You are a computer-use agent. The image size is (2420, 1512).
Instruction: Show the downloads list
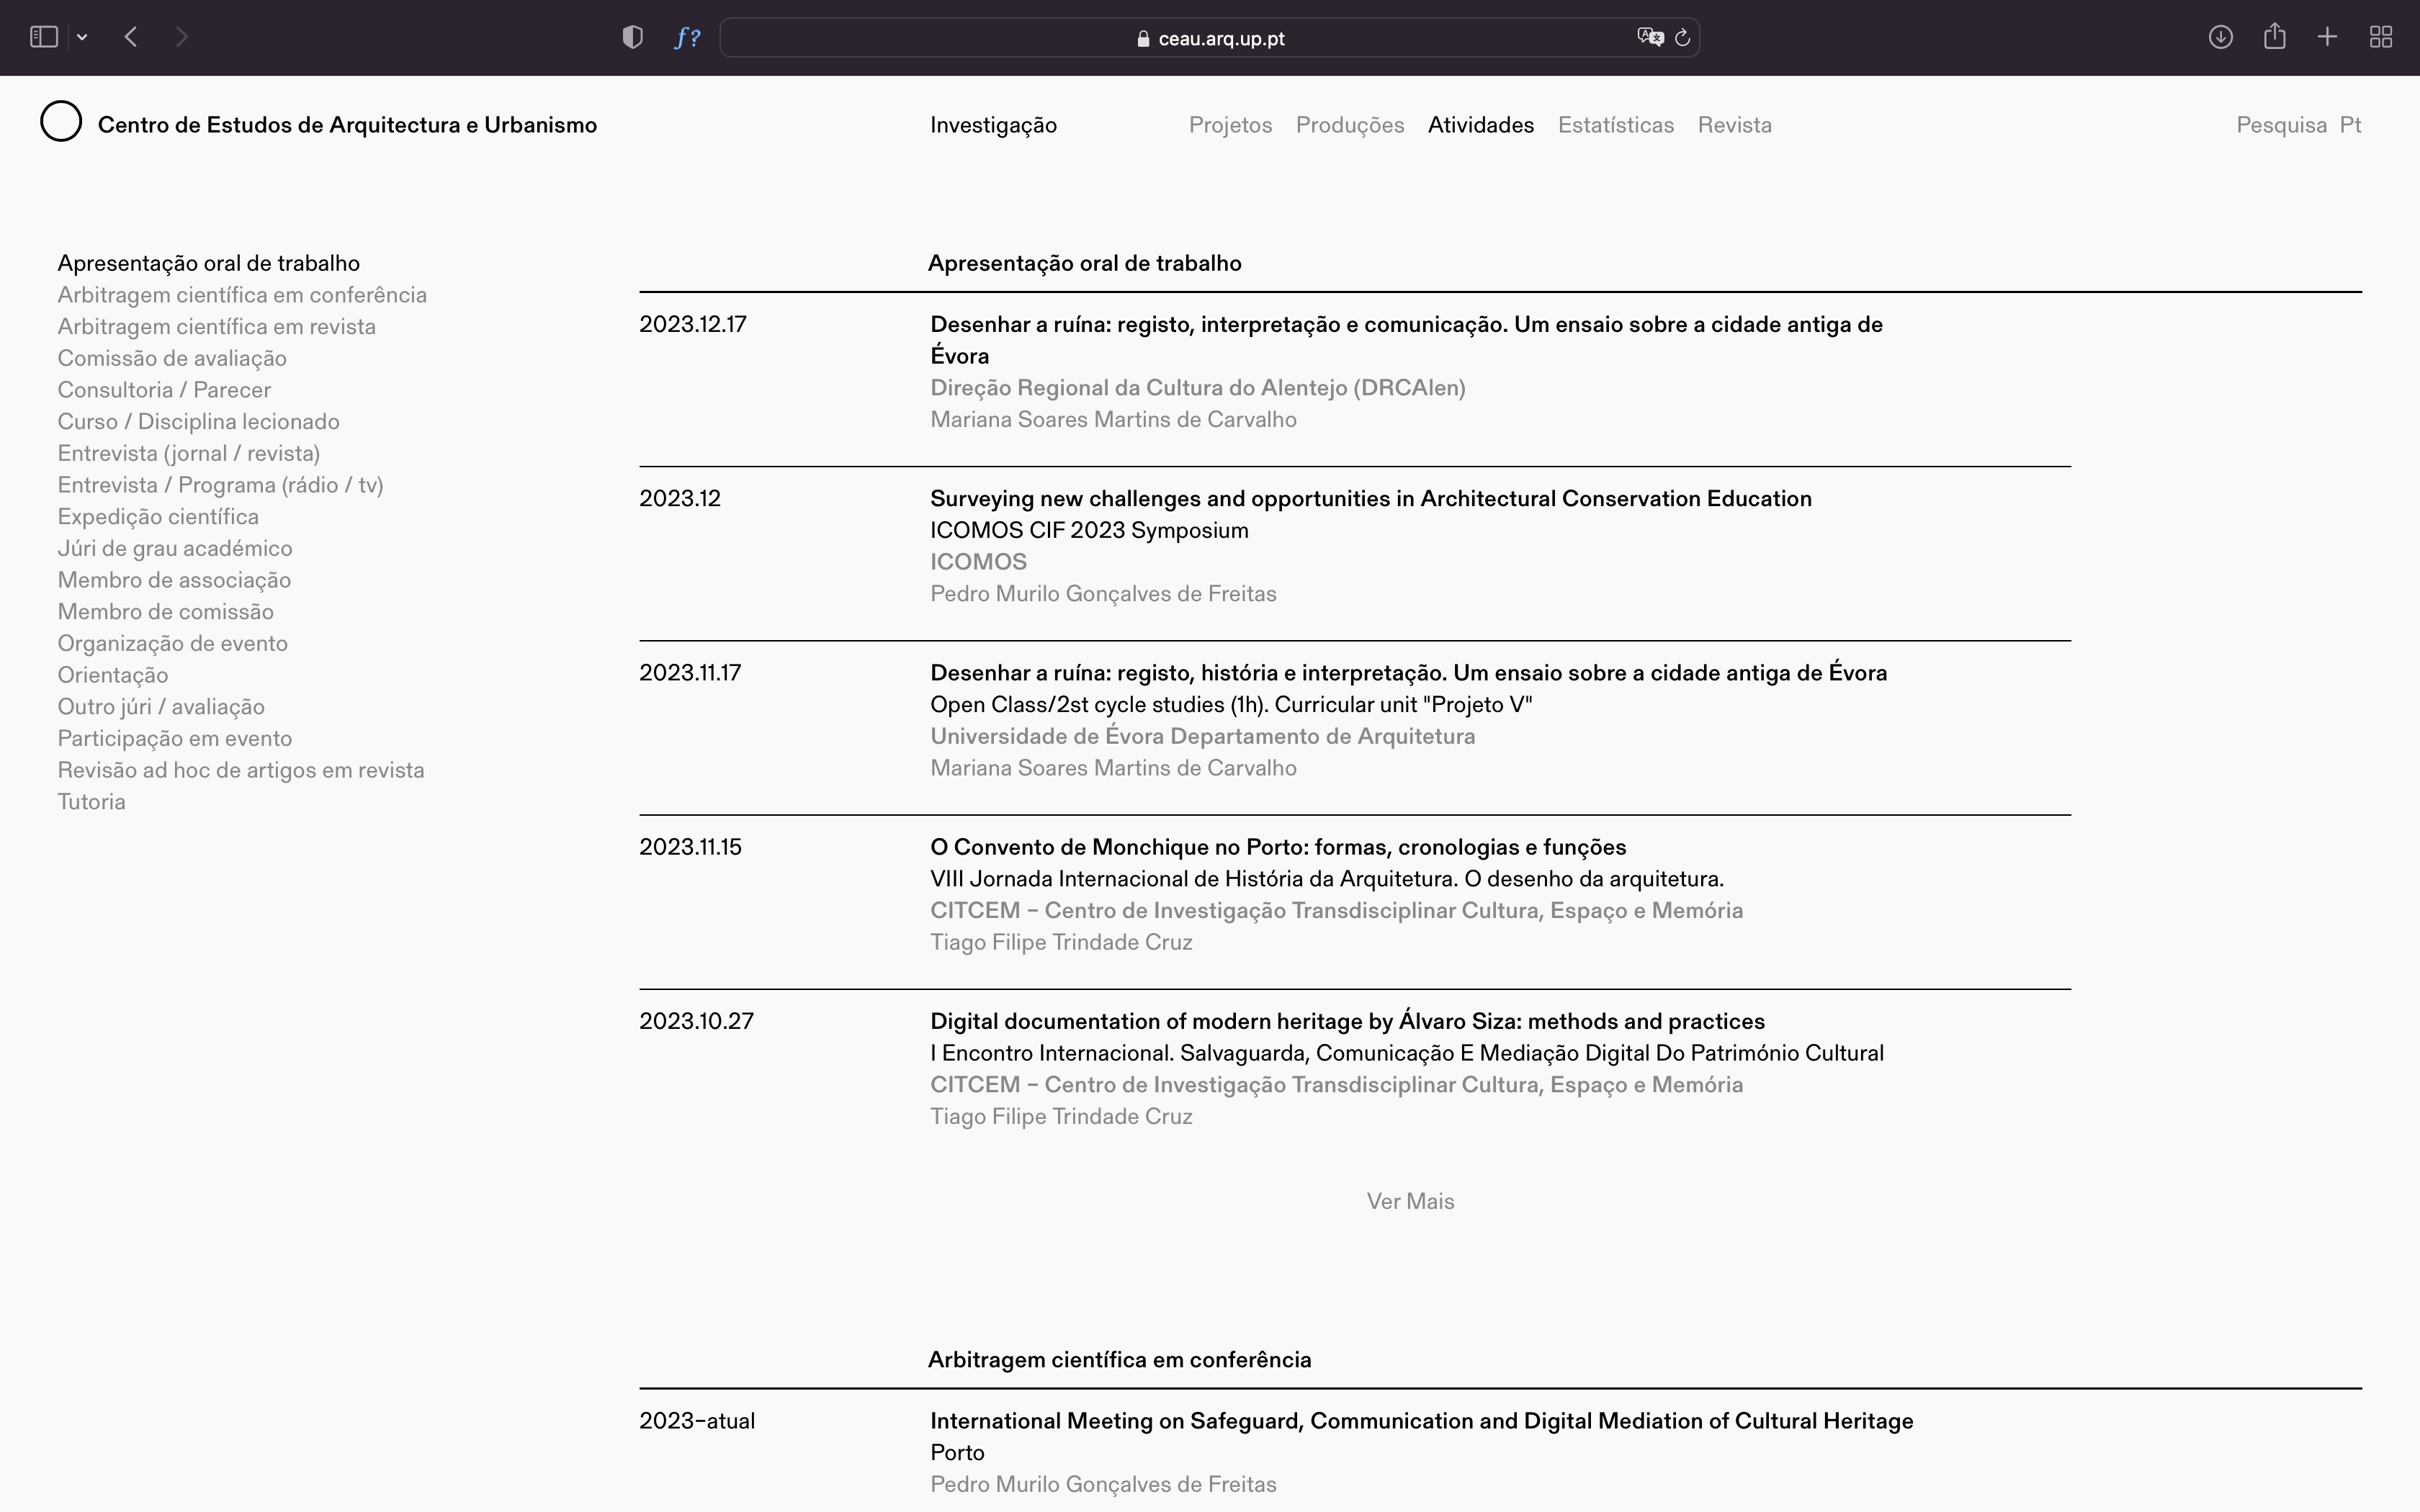(2220, 37)
